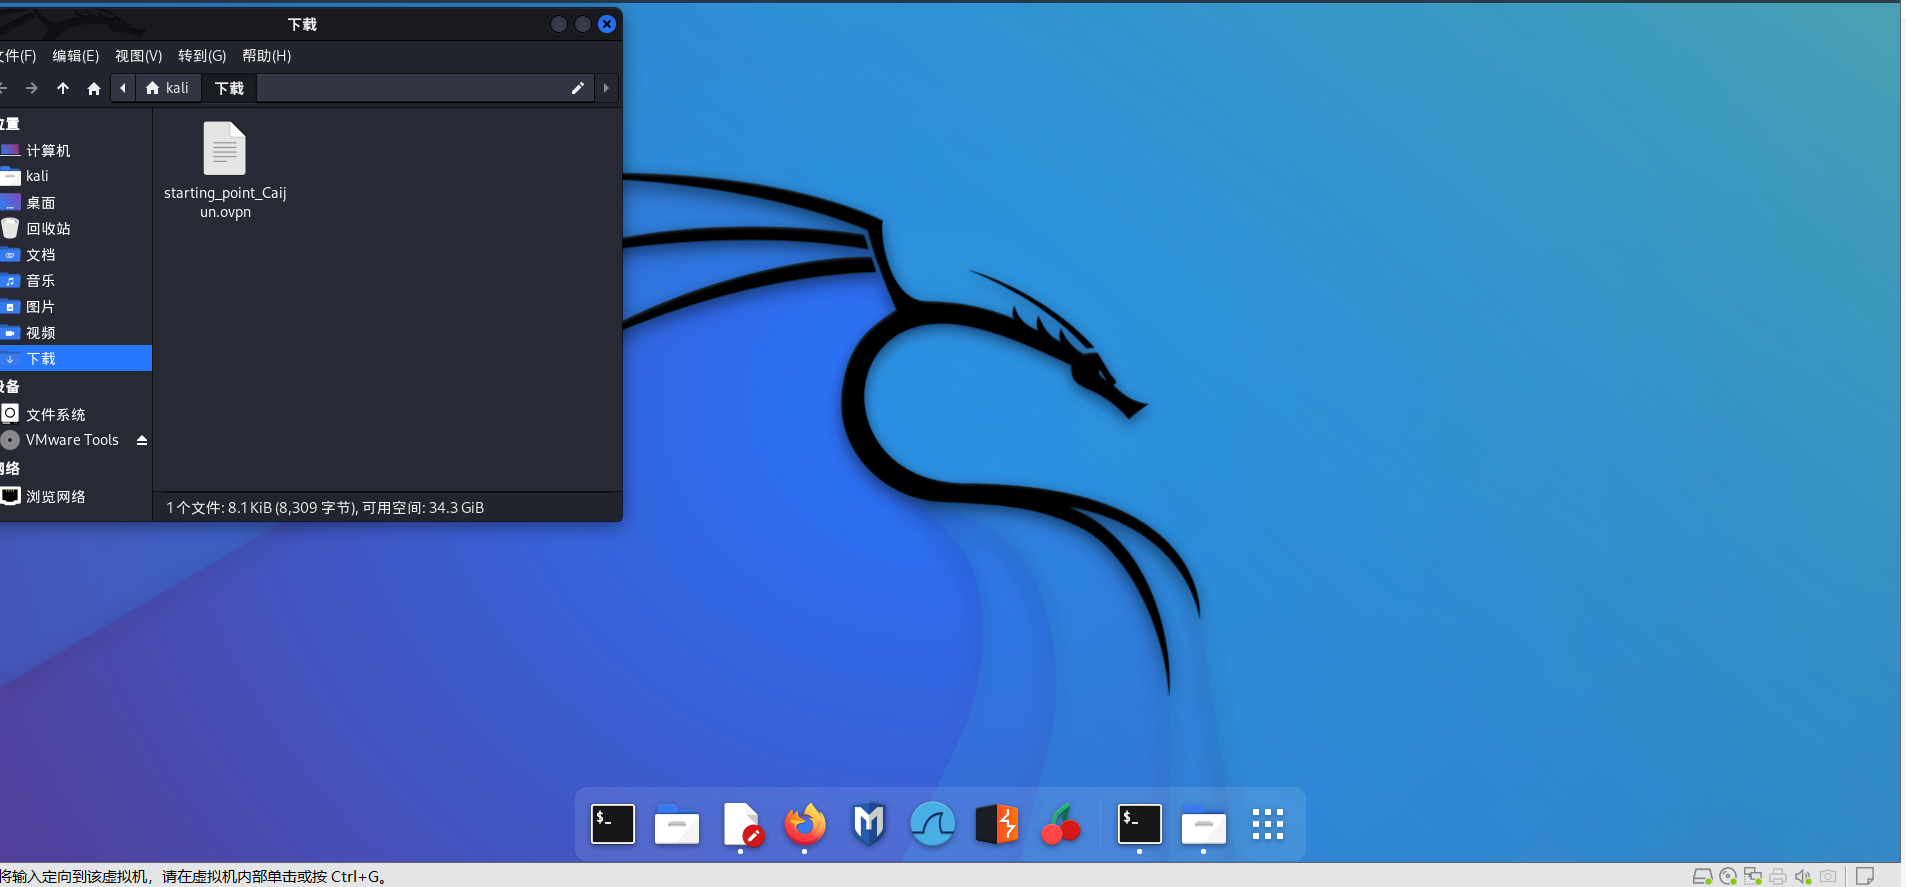Click the status bar file count text
Image resolution: width=1906 pixels, height=887 pixels.
coord(325,508)
